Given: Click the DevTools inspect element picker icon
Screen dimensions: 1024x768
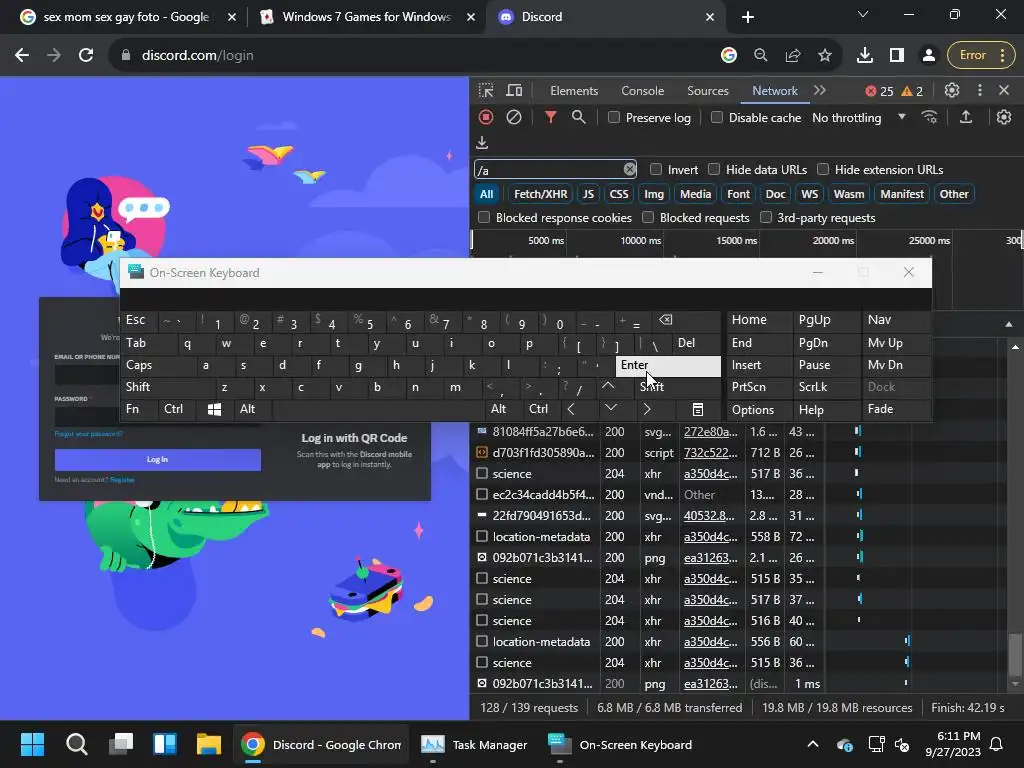Looking at the screenshot, I should coord(486,91).
